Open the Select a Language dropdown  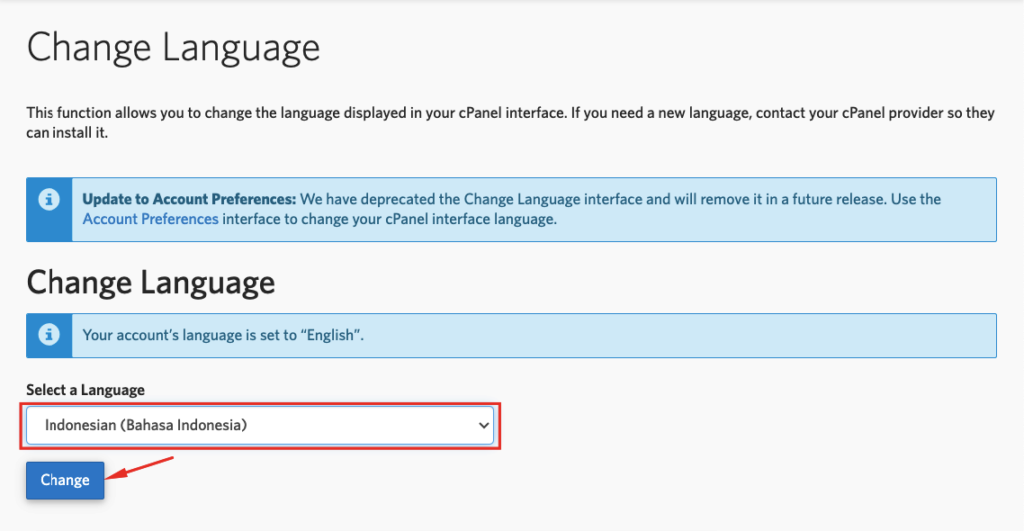260,425
